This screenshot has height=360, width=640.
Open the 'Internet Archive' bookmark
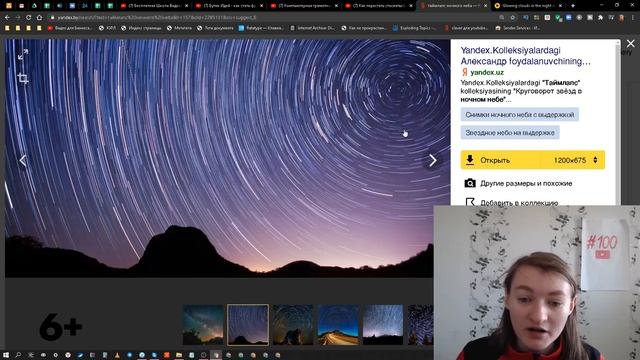pyautogui.click(x=312, y=28)
